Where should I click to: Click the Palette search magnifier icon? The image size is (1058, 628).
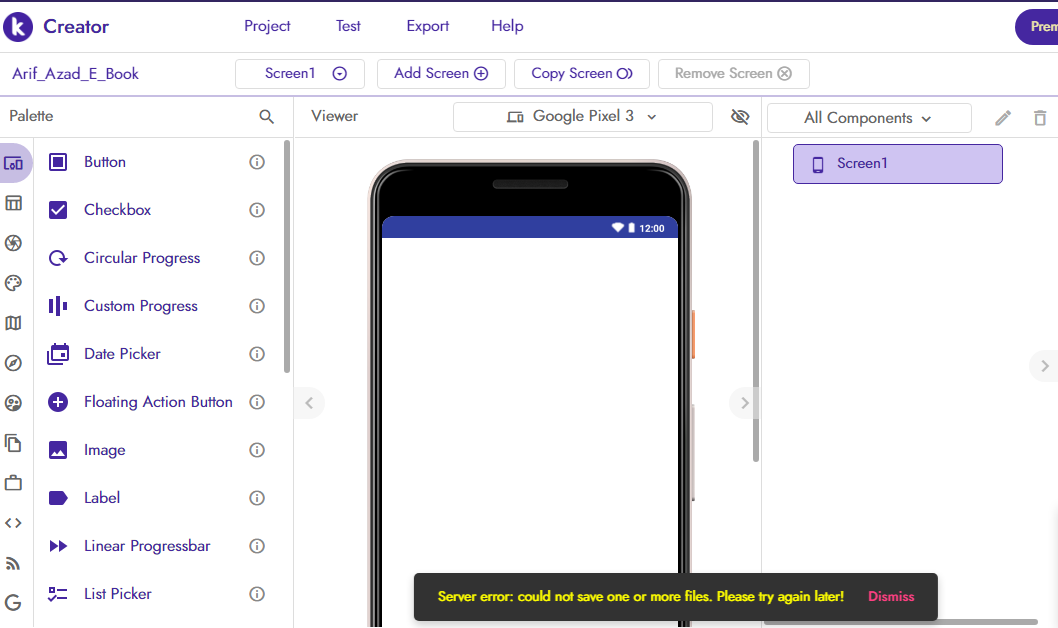(x=266, y=116)
